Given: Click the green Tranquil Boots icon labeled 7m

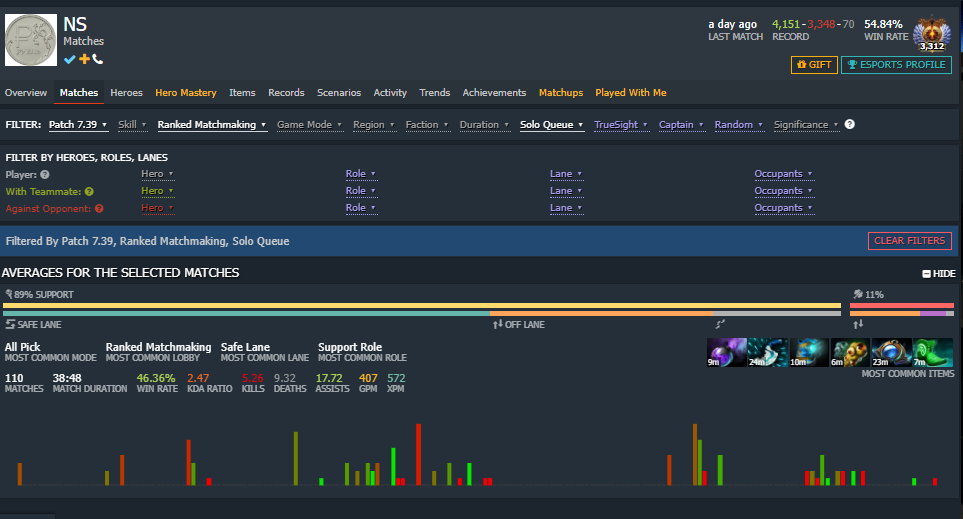Looking at the screenshot, I should coord(932,353).
